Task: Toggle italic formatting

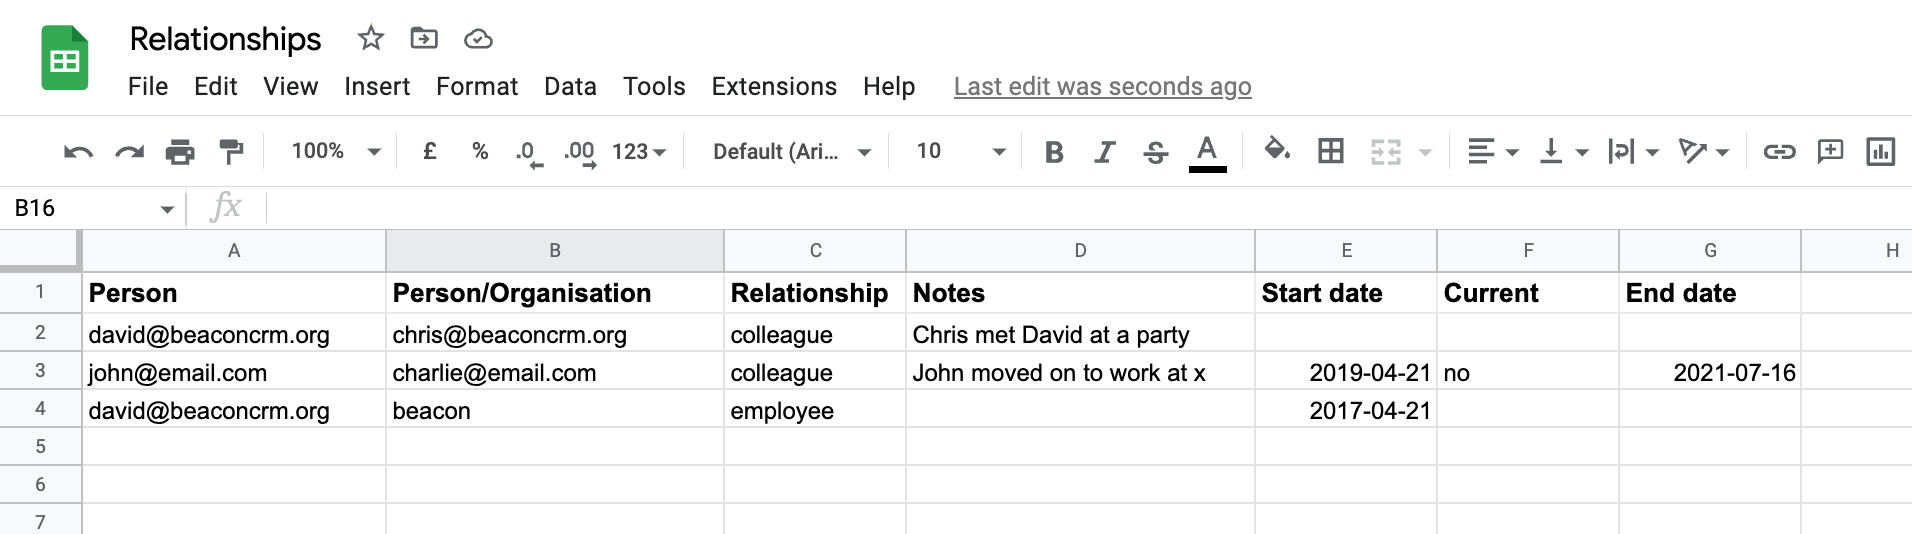Action: [x=1104, y=152]
